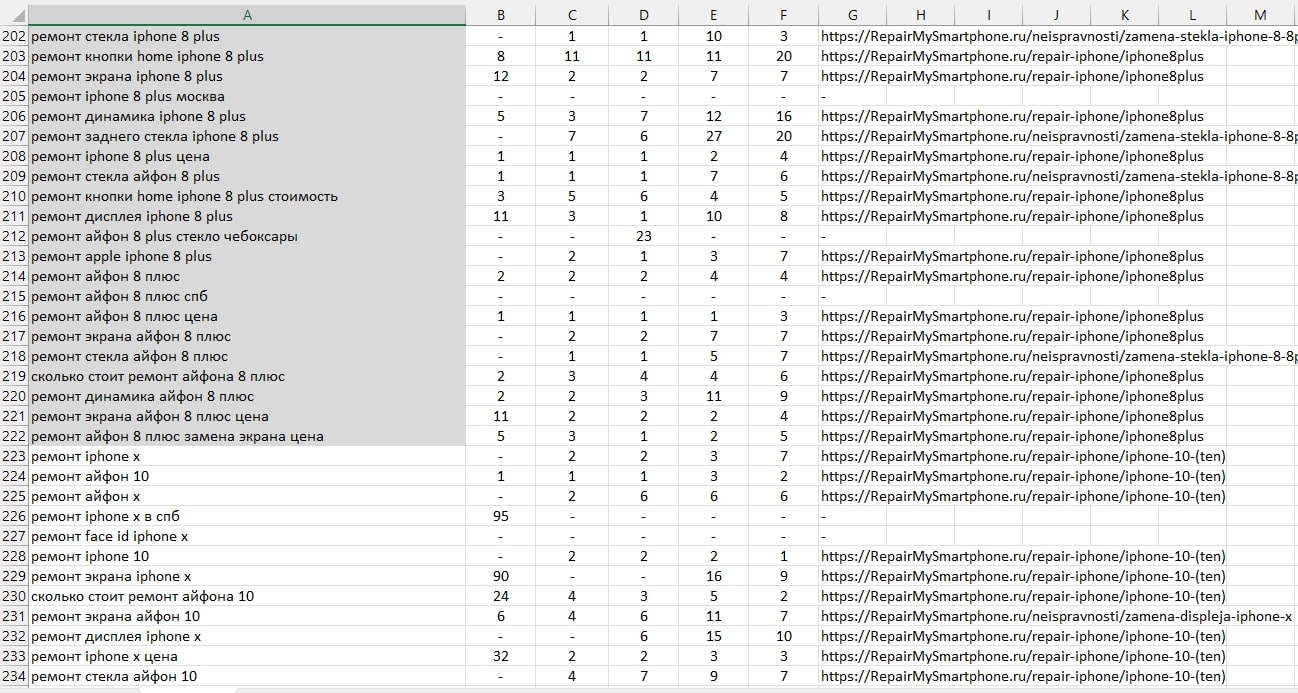This screenshot has width=1298, height=693.
Task: Click cell 'ремонт айфон 8 плюс спб'
Action: point(247,296)
